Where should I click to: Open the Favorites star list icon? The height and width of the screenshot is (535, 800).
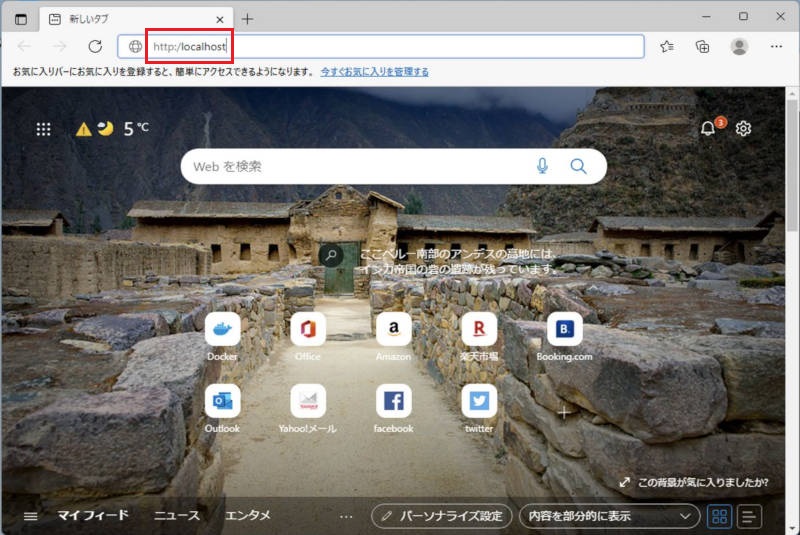click(x=667, y=47)
